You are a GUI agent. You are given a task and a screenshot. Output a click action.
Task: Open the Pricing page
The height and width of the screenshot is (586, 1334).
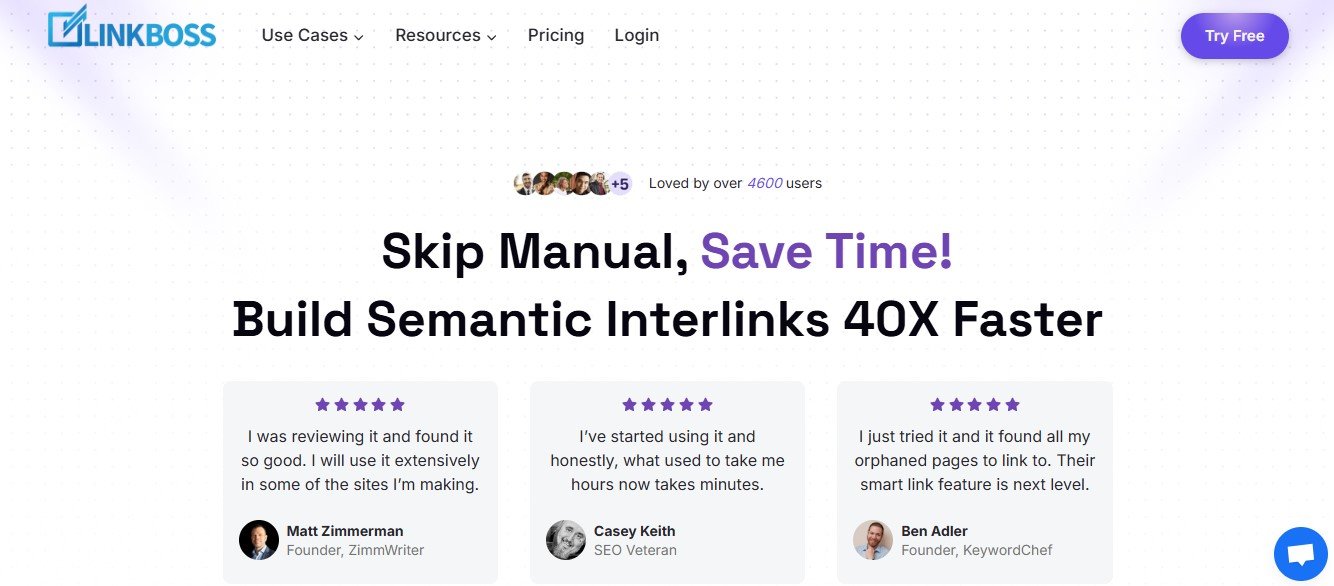(x=556, y=36)
